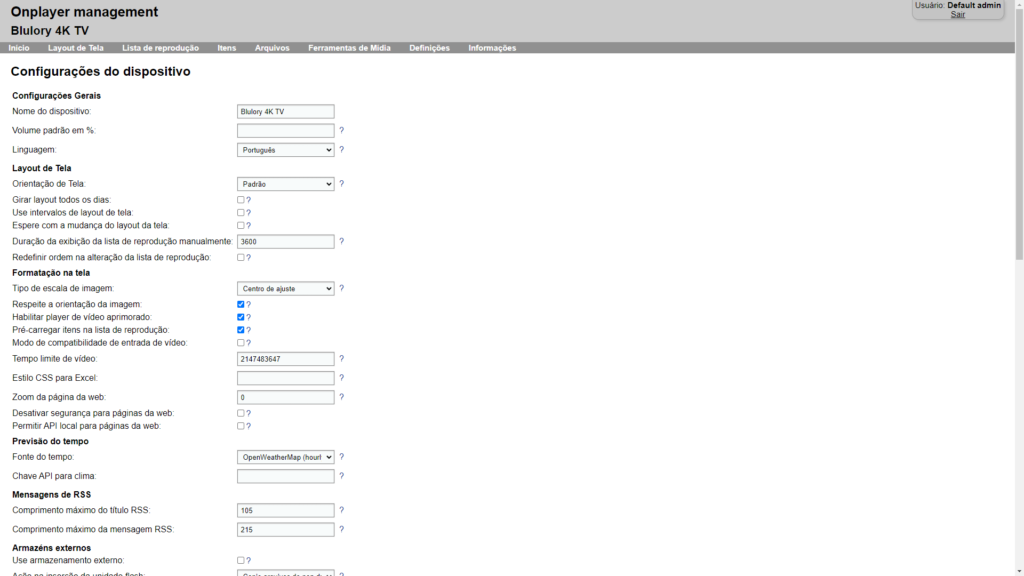The width and height of the screenshot is (1024, 576).
Task: Open the Linguagem dropdown
Action: 285,150
